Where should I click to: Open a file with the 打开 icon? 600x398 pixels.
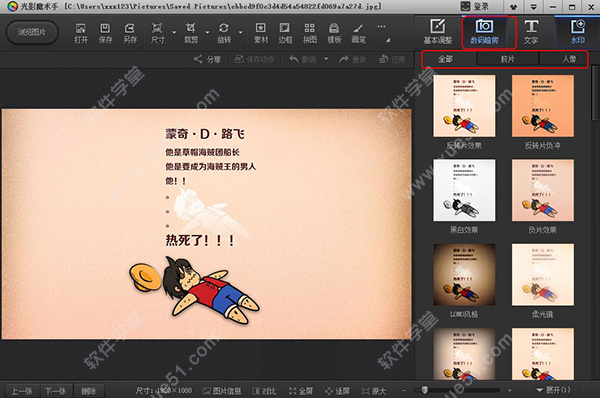tap(81, 33)
